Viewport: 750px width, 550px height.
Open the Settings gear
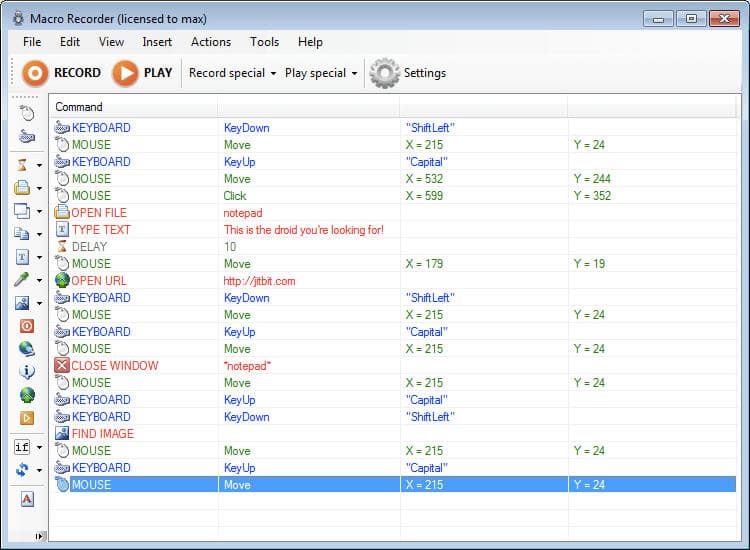point(407,73)
